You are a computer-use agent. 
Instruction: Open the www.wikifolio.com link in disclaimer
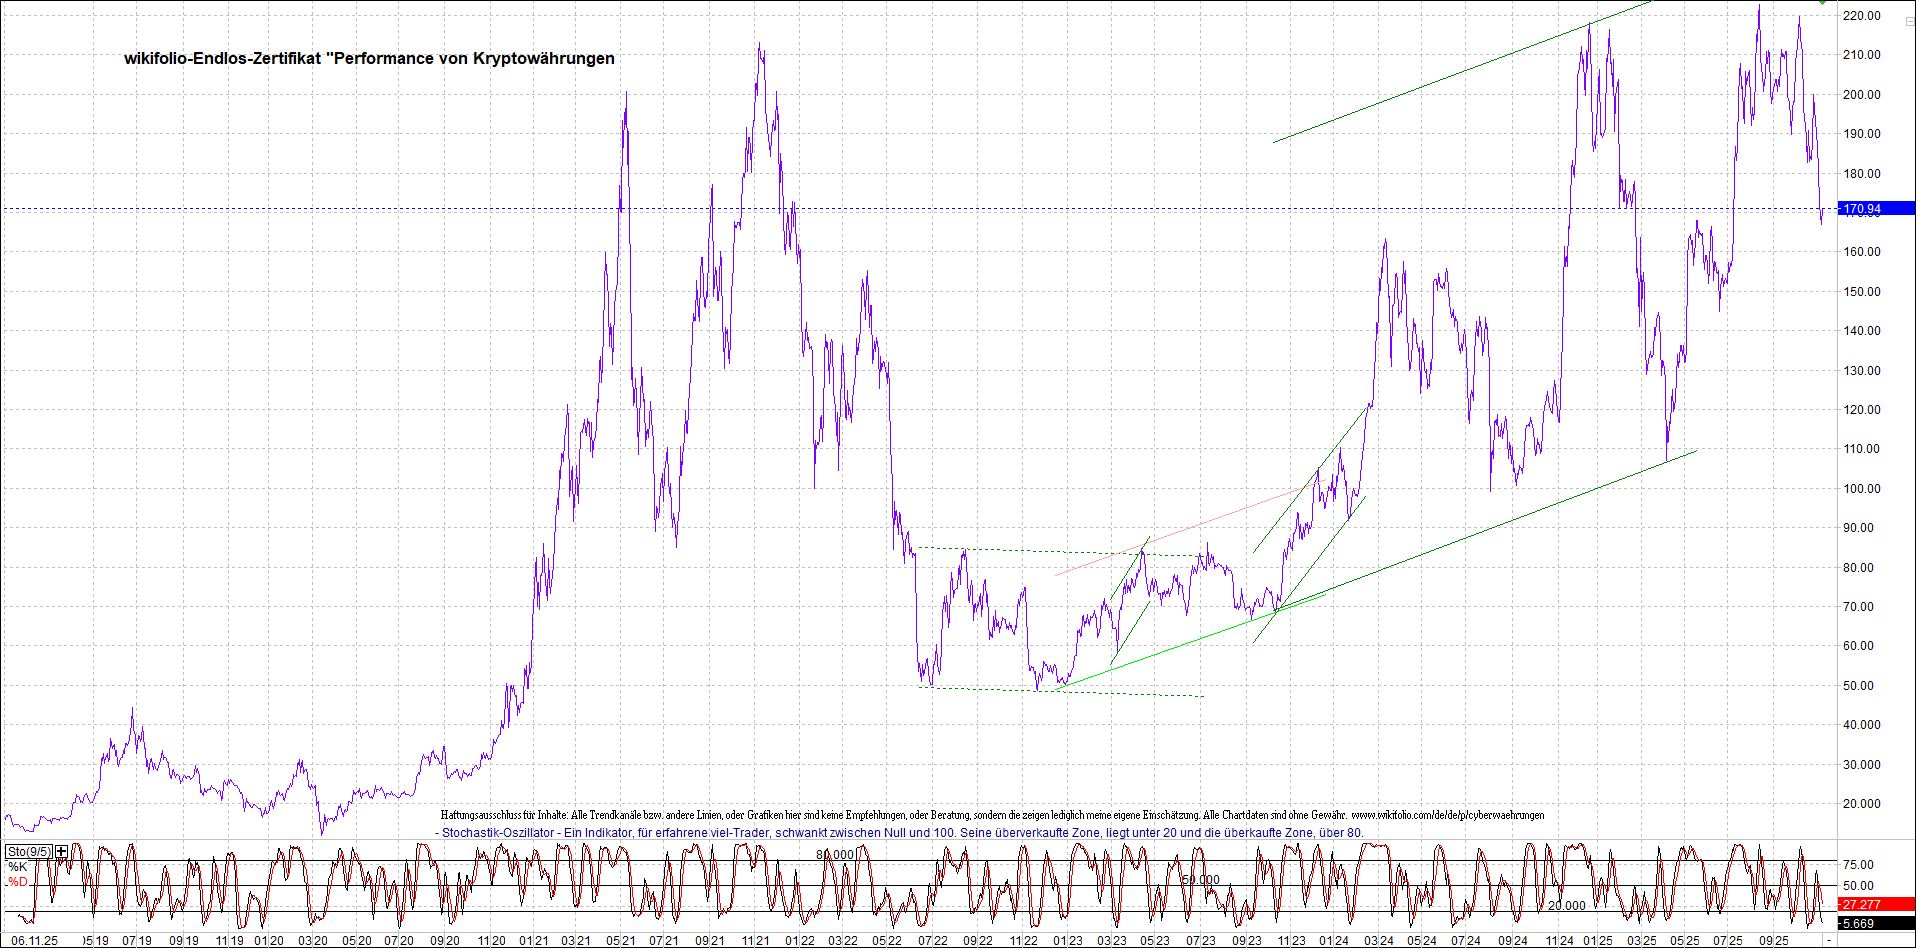[1447, 816]
